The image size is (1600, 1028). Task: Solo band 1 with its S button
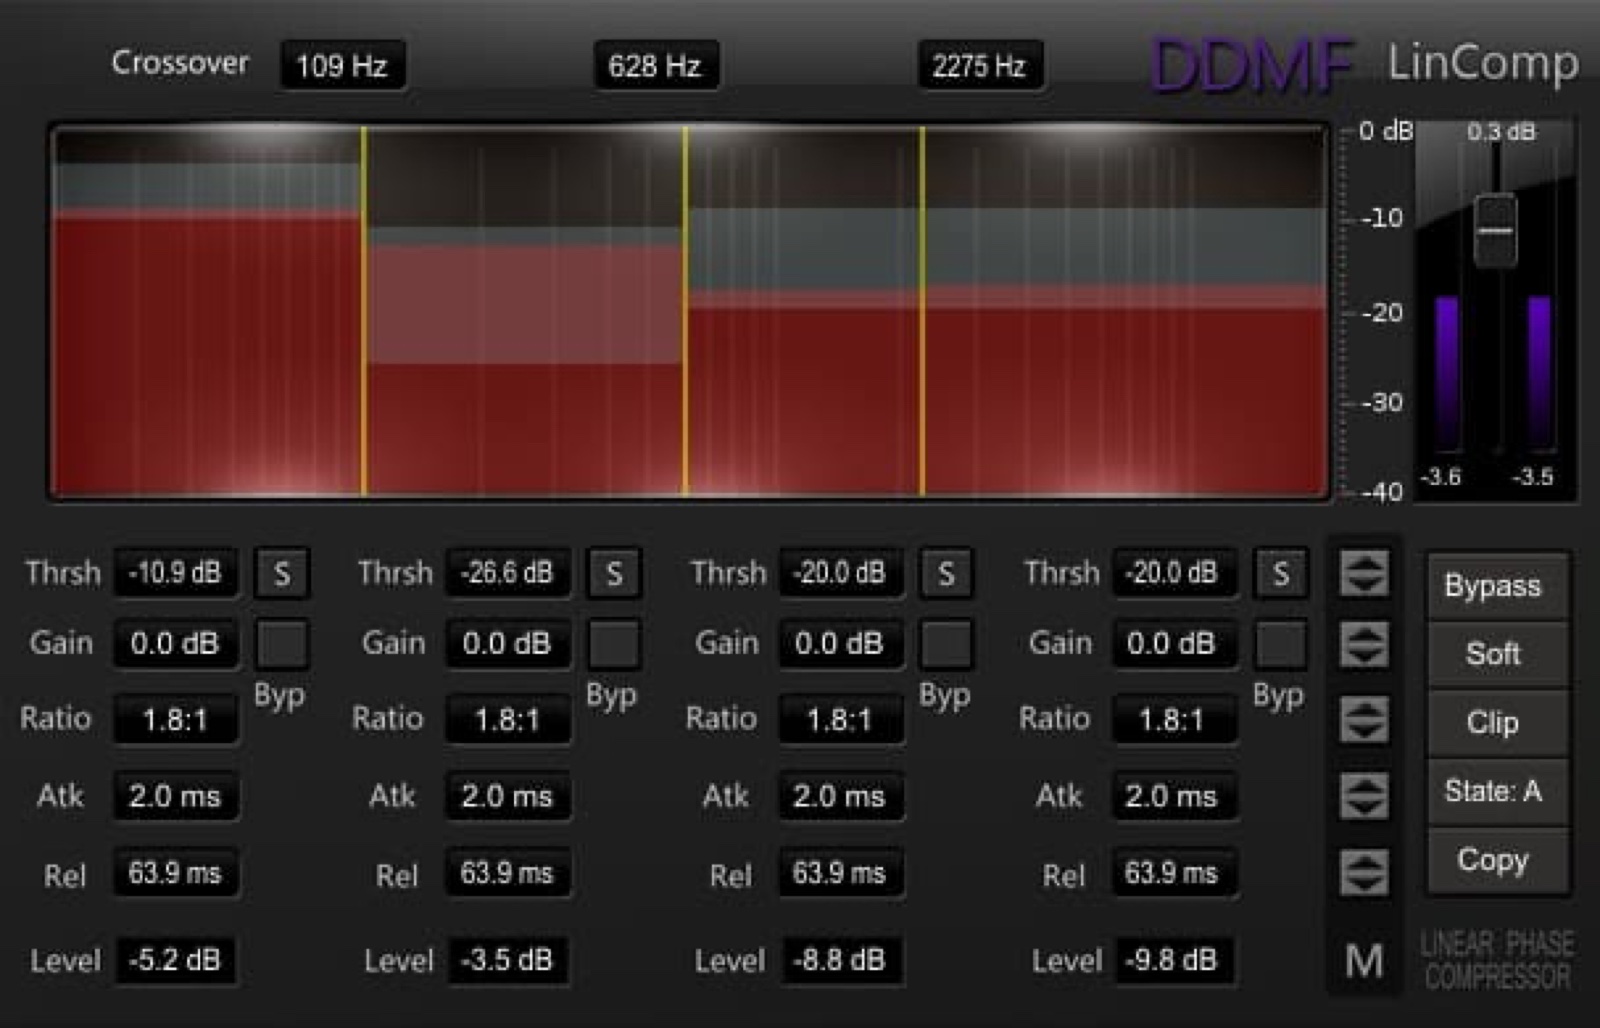pos(282,573)
